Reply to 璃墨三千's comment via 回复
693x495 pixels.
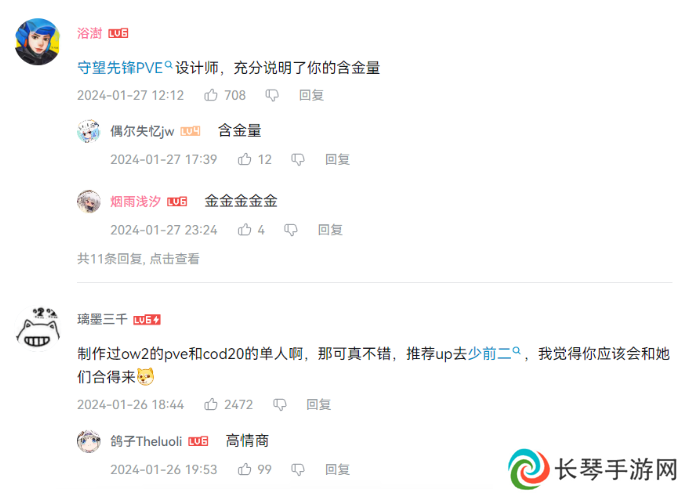point(319,404)
